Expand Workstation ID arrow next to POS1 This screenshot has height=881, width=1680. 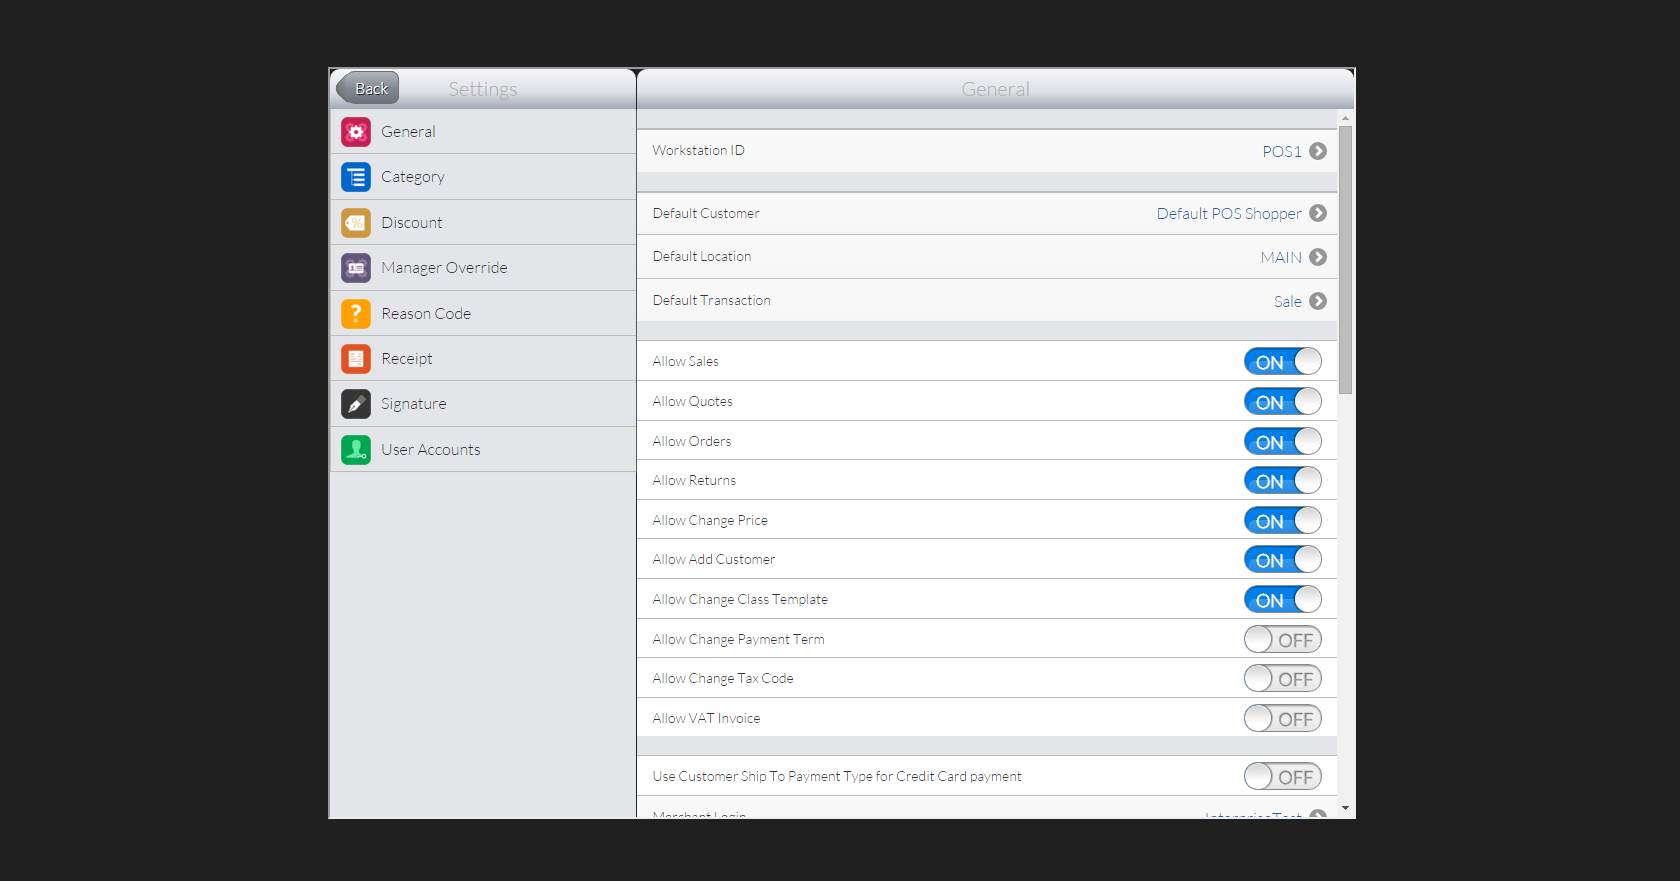1318,151
